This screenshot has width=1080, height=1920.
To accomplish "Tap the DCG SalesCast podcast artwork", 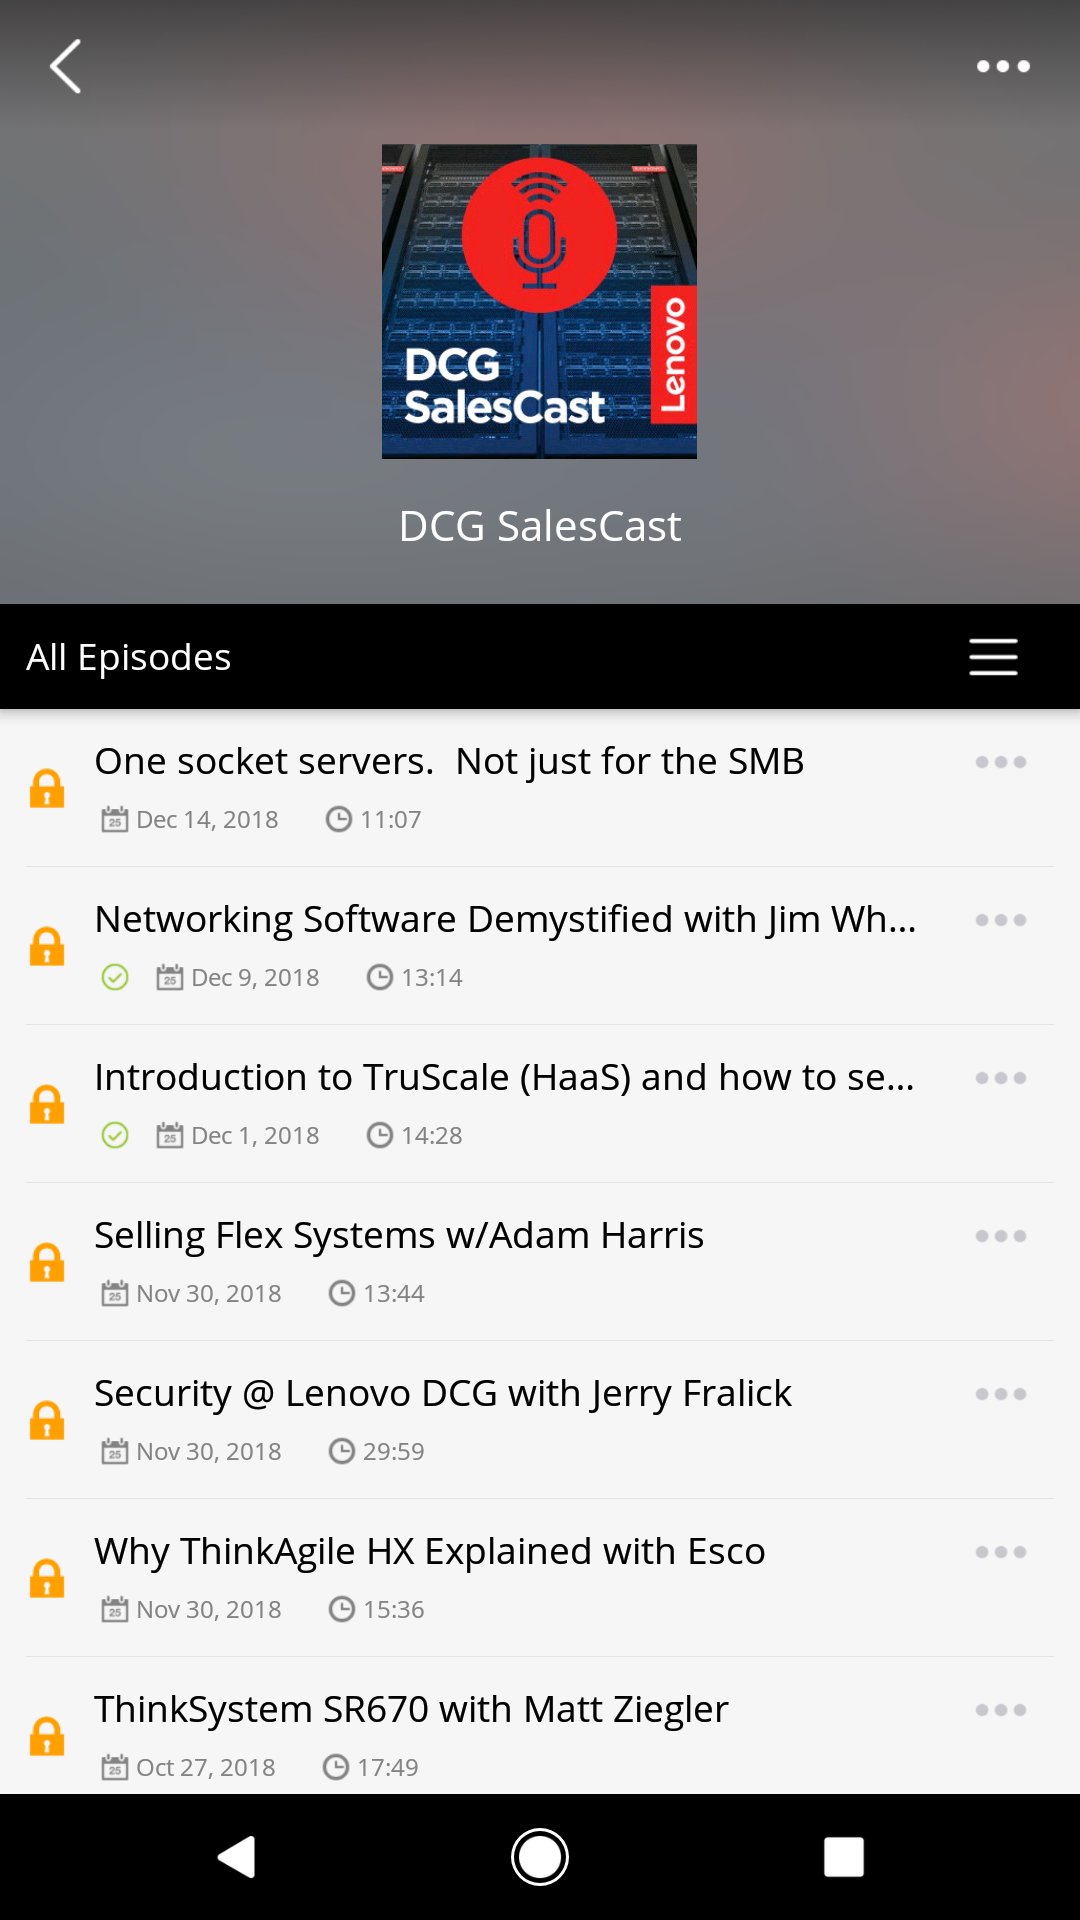I will pyautogui.click(x=539, y=301).
